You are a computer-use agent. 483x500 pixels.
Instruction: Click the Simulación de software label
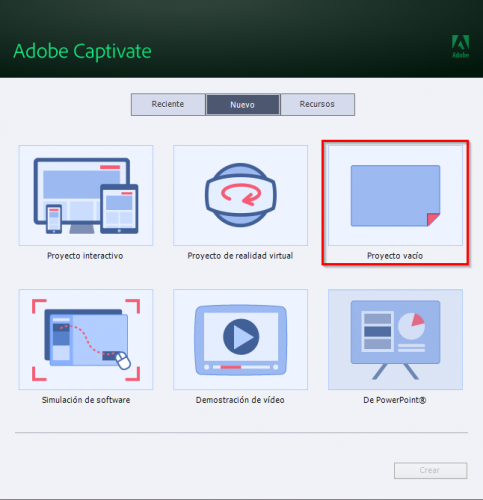click(x=86, y=400)
